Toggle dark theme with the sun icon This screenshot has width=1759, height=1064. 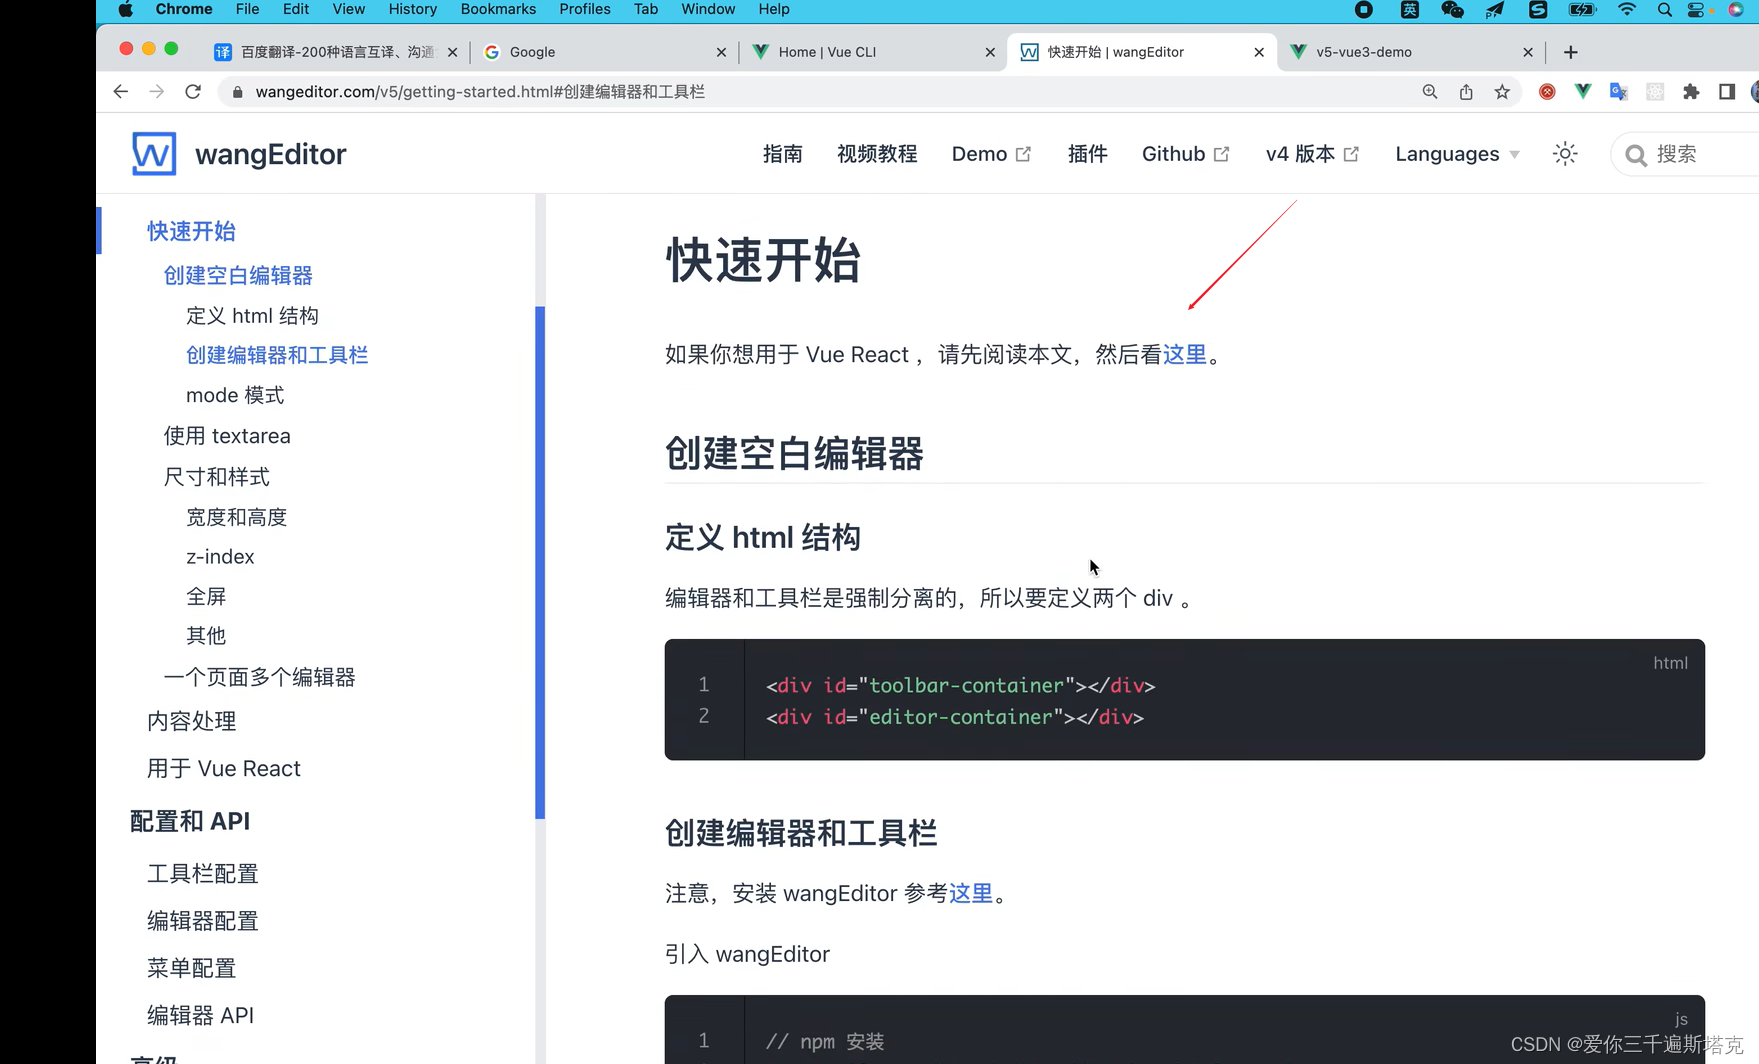[x=1565, y=153]
